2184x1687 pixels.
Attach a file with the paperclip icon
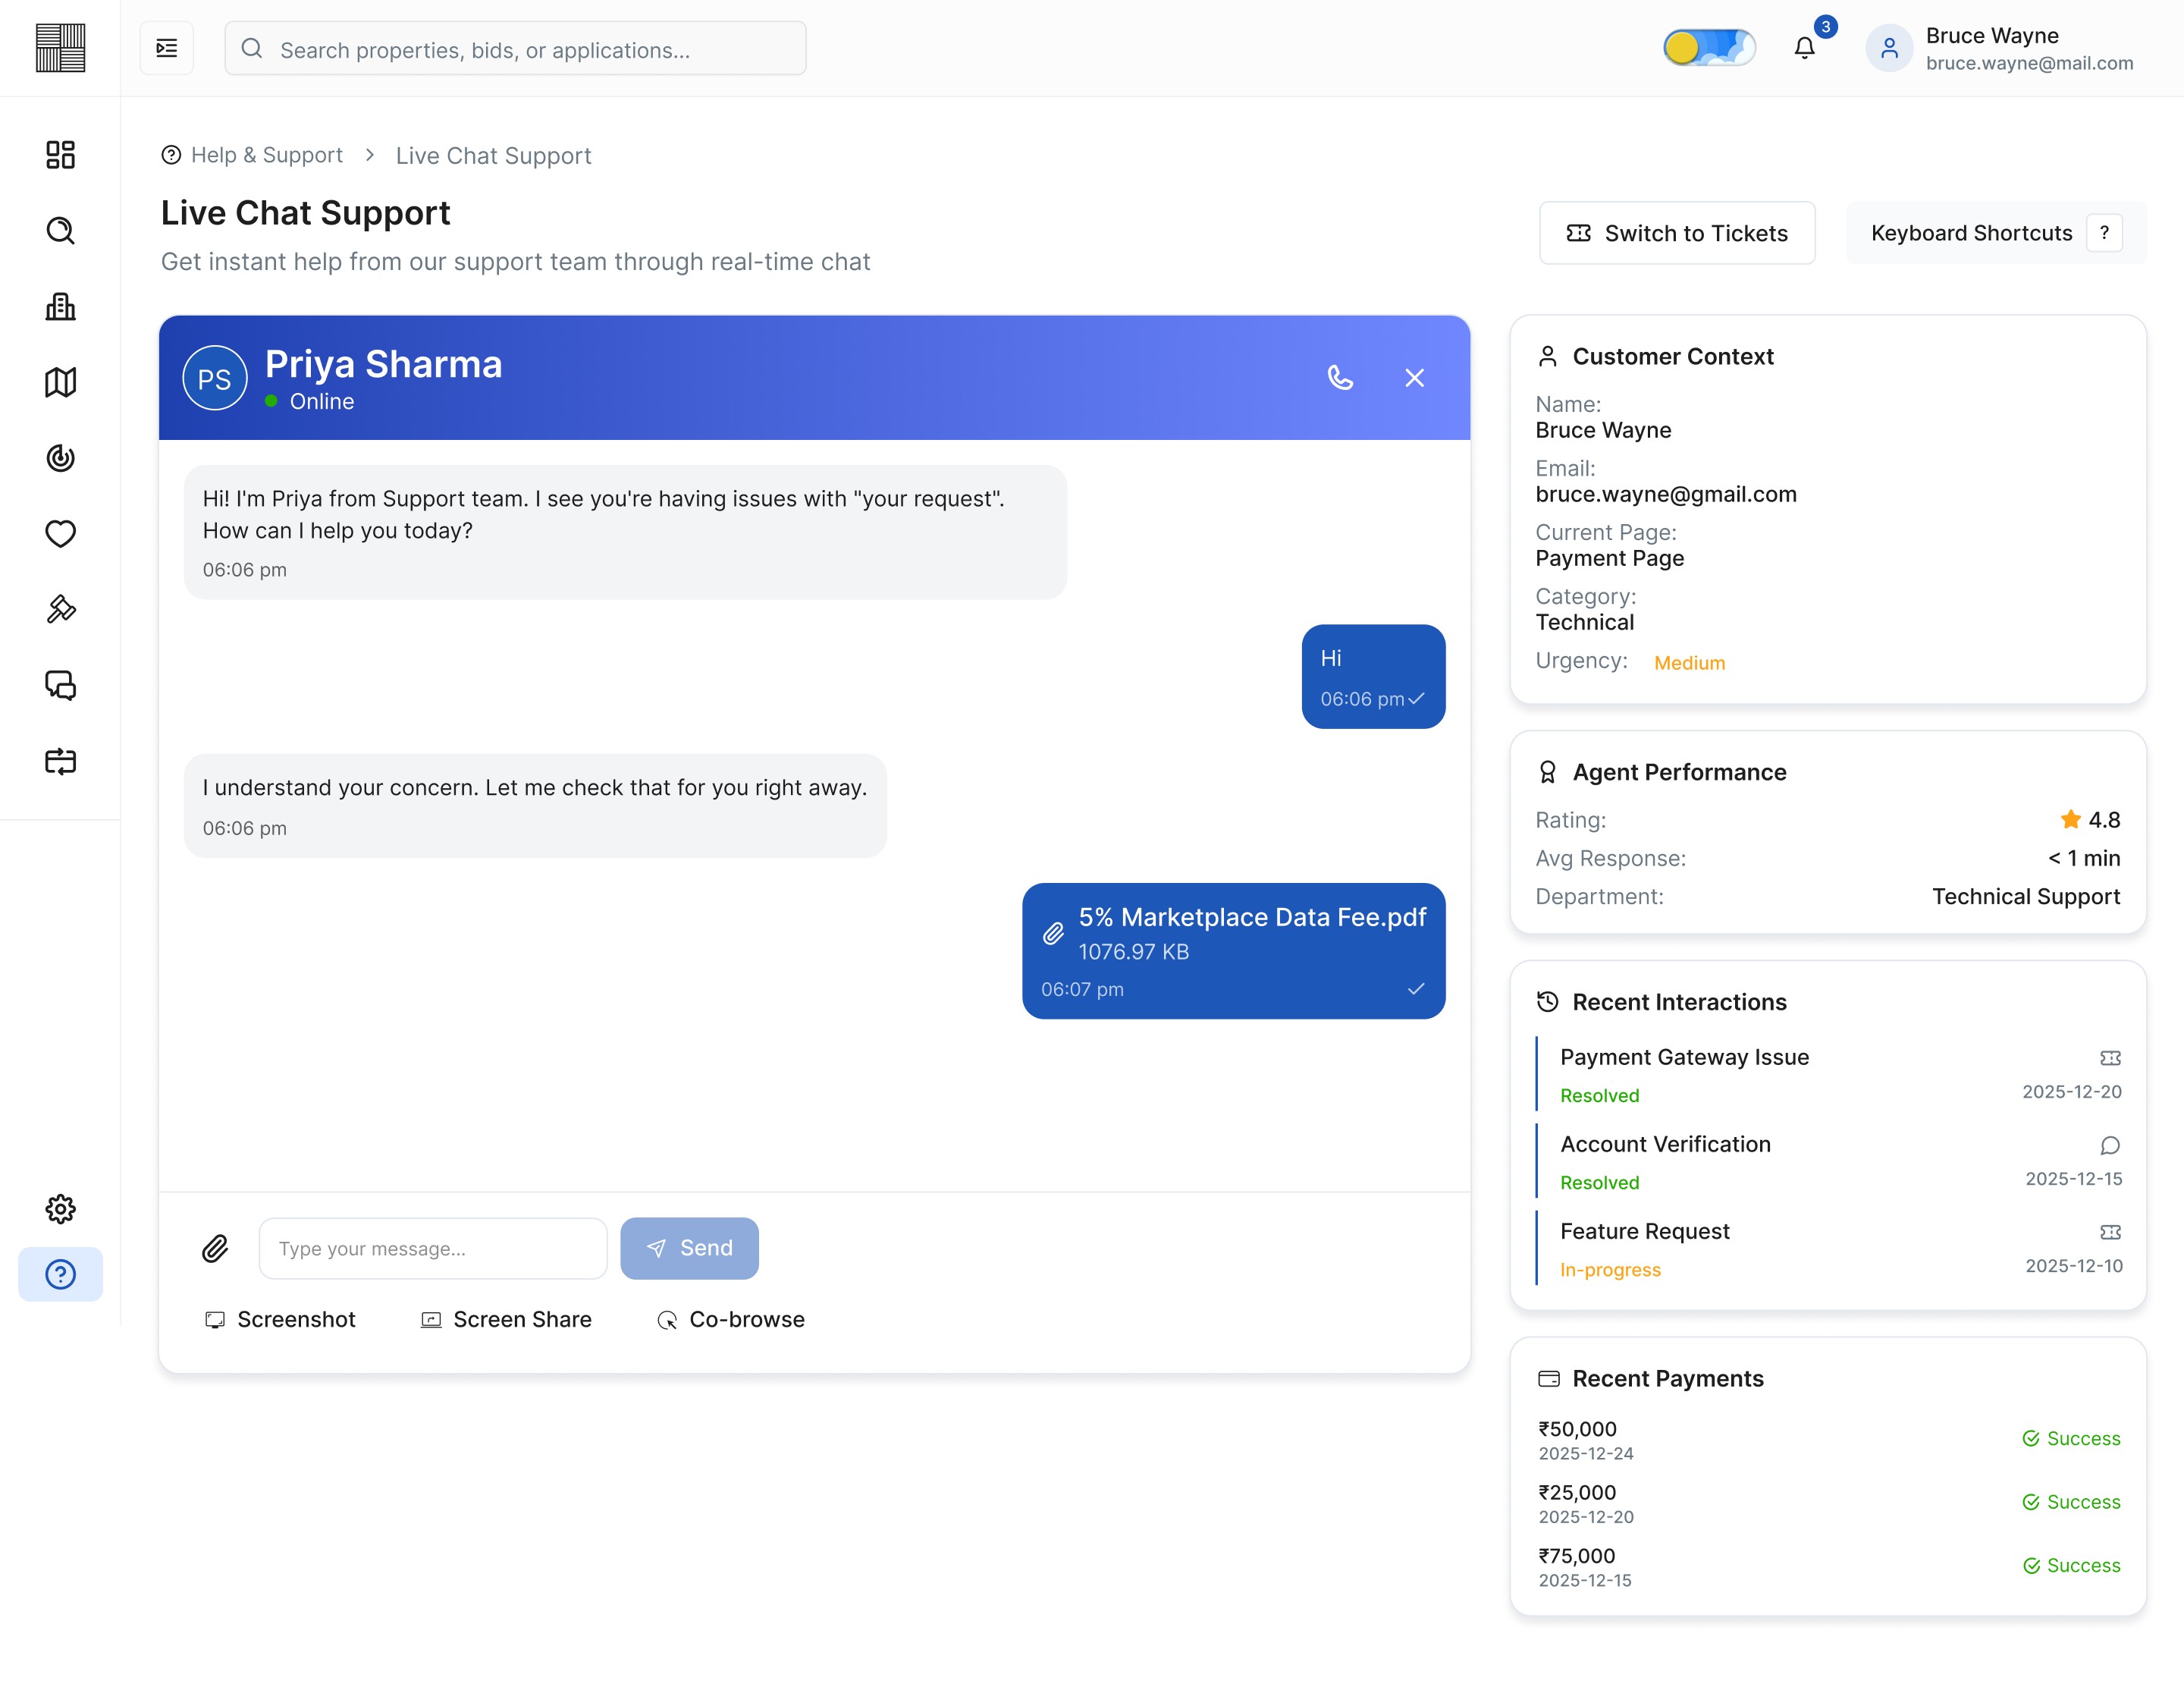215,1248
